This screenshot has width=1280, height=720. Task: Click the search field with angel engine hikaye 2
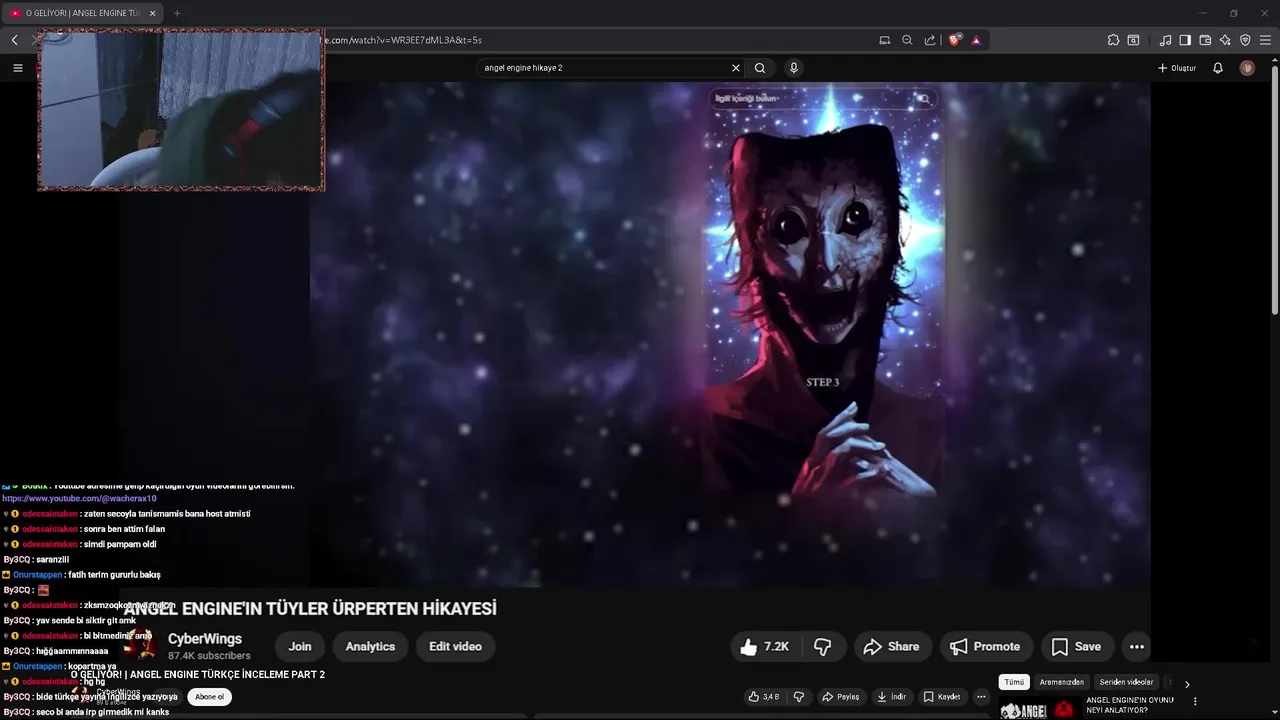coord(604,68)
